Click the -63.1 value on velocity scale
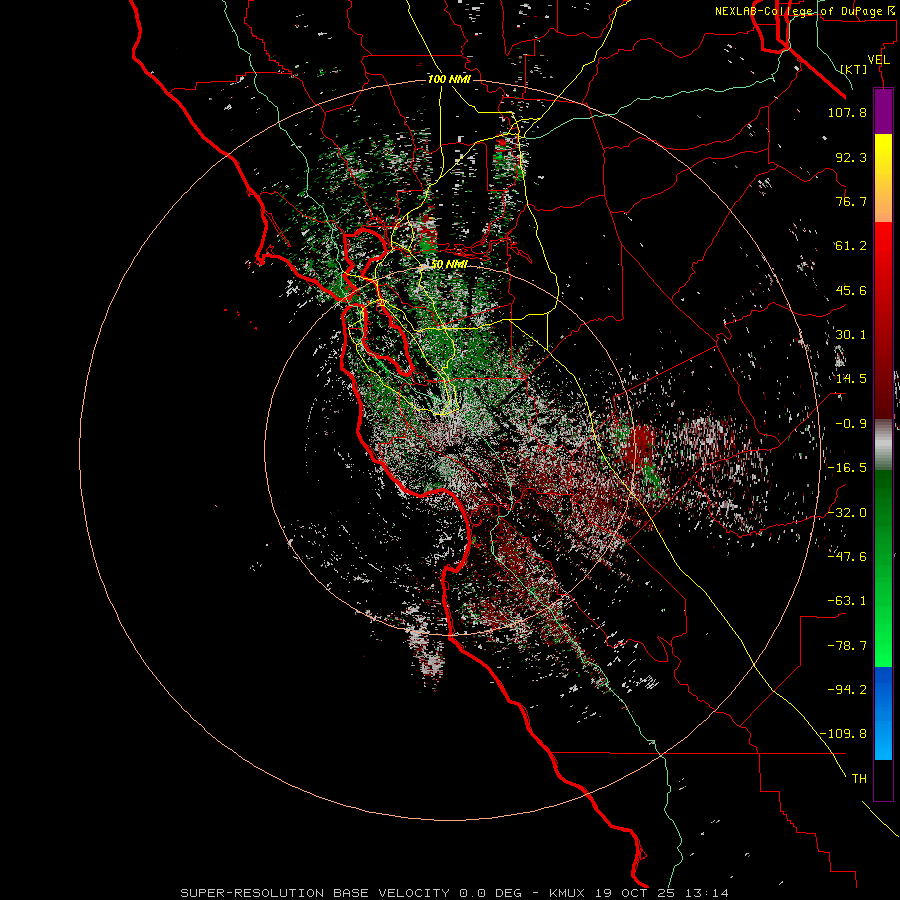Viewport: 900px width, 900px height. pos(847,601)
